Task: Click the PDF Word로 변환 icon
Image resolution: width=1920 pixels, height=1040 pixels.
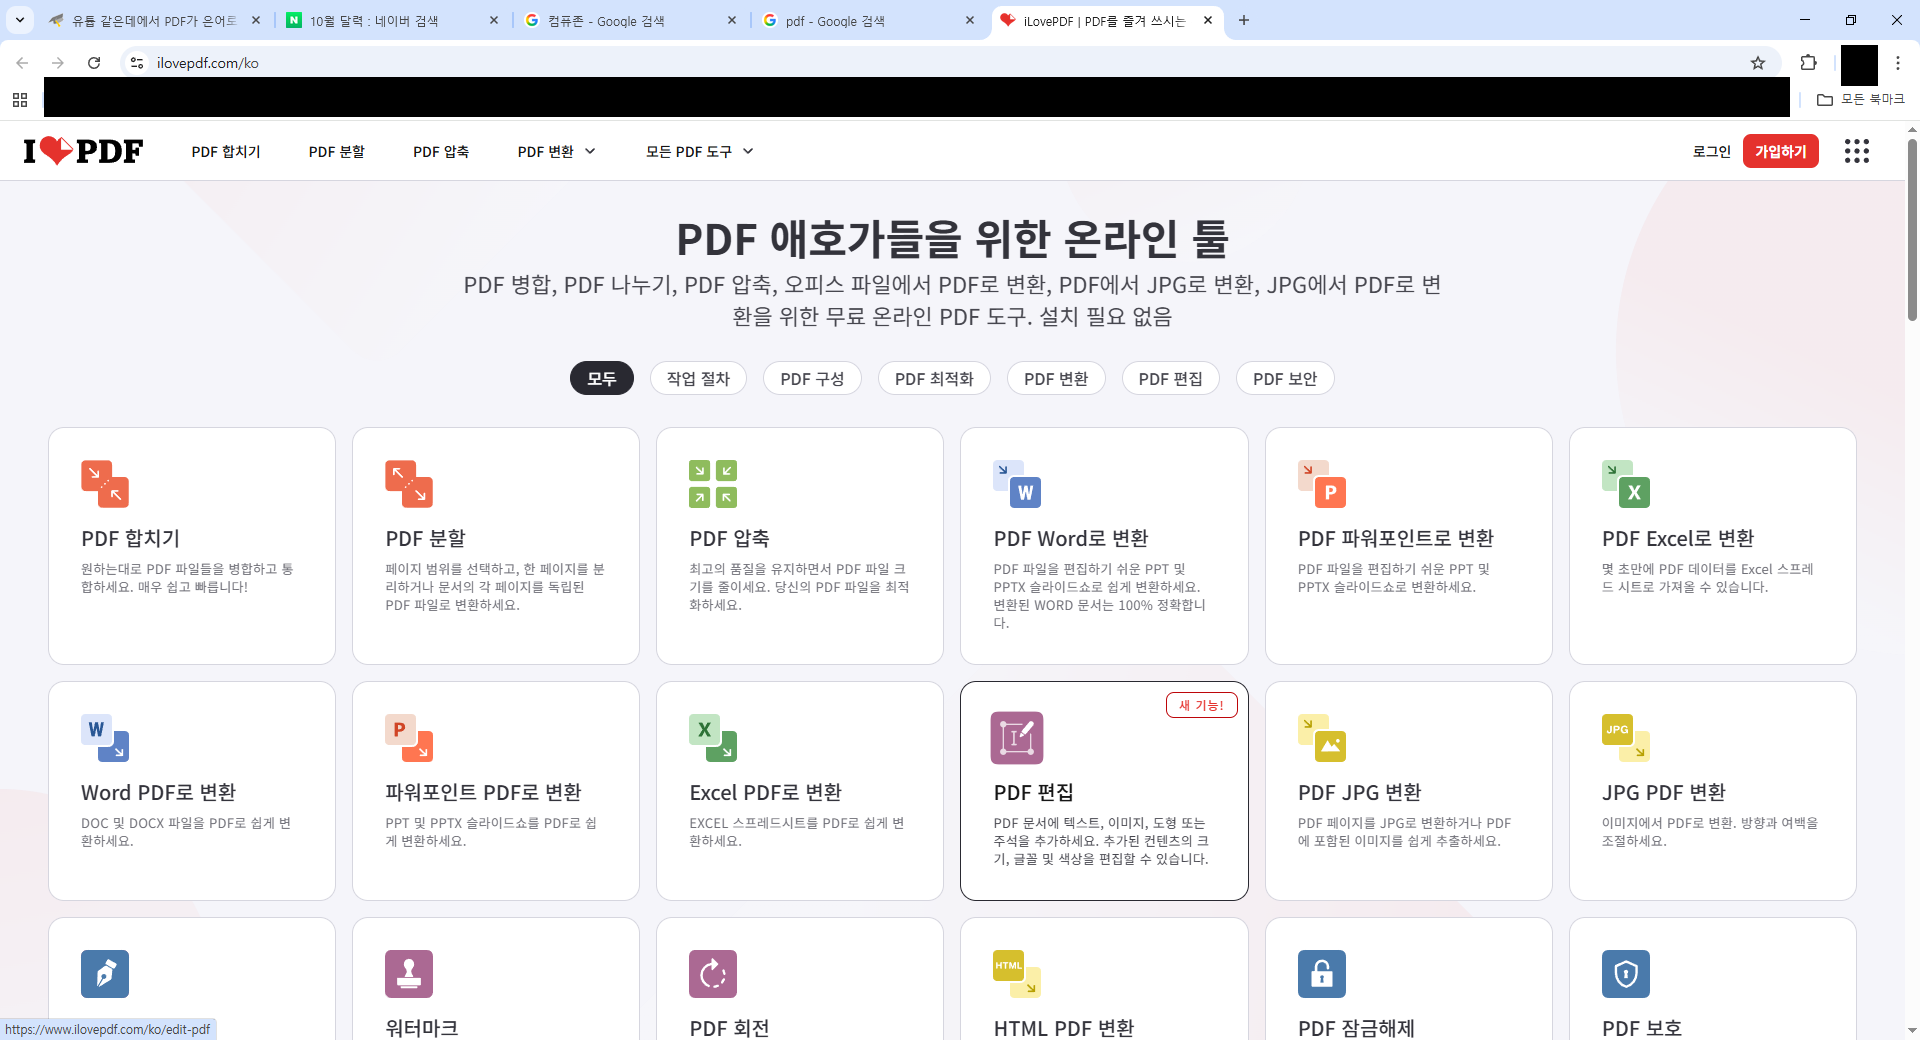Action: 1017,484
